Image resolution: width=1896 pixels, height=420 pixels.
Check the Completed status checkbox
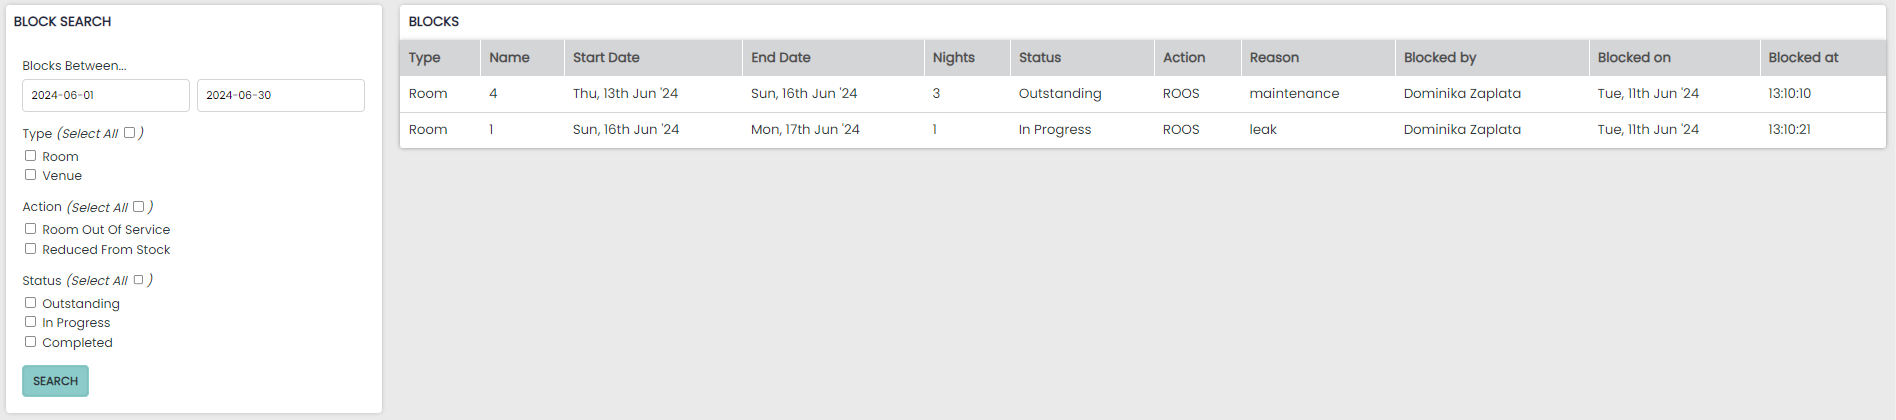point(30,342)
